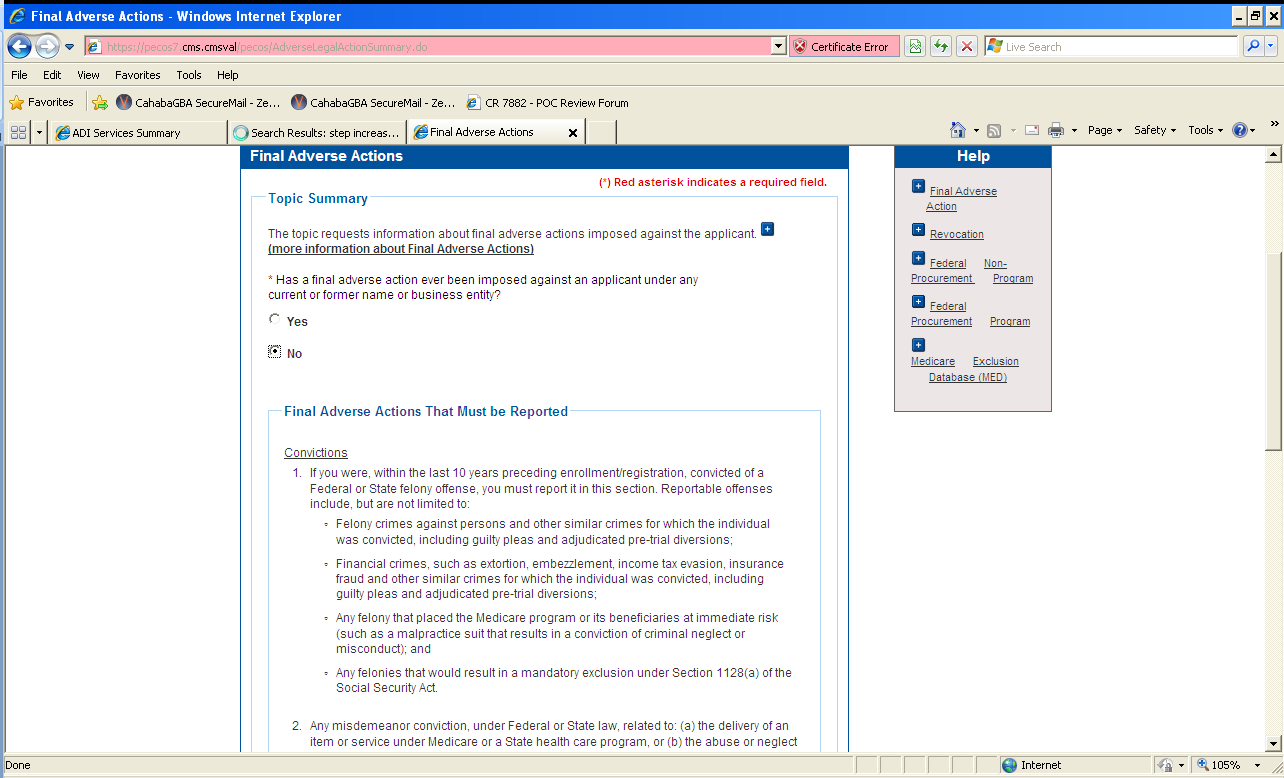
Task: Open the Tools menu in menu bar
Action: [189, 75]
